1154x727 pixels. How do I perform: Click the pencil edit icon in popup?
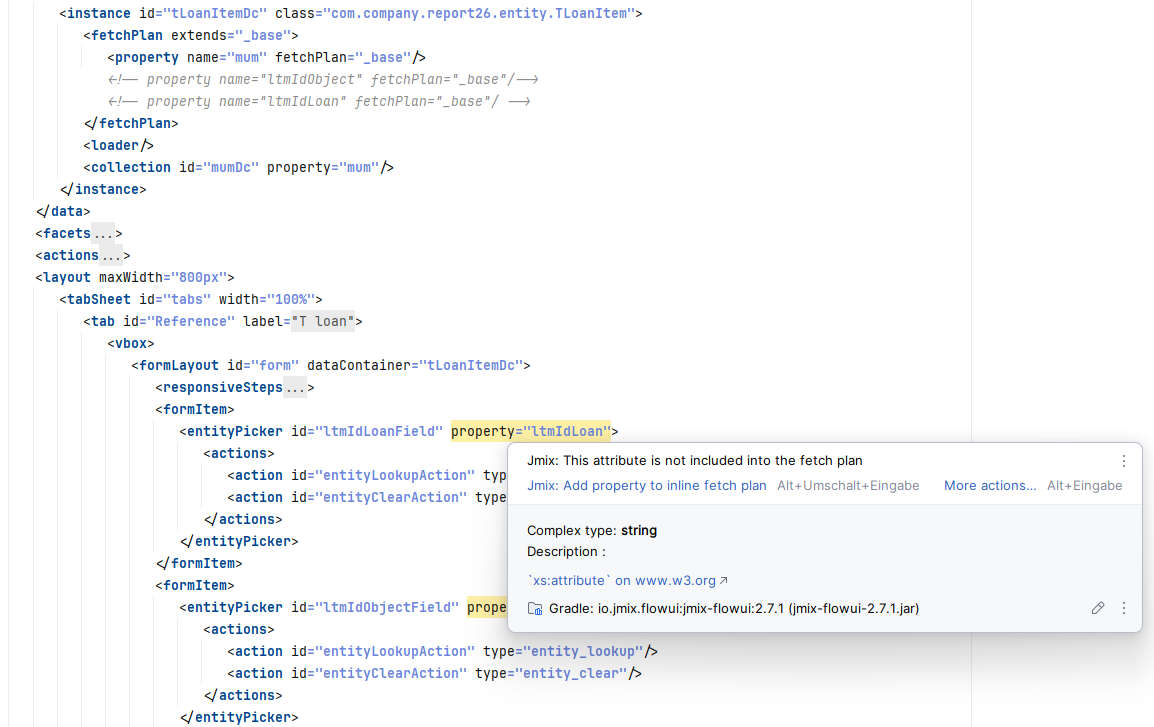1097,608
